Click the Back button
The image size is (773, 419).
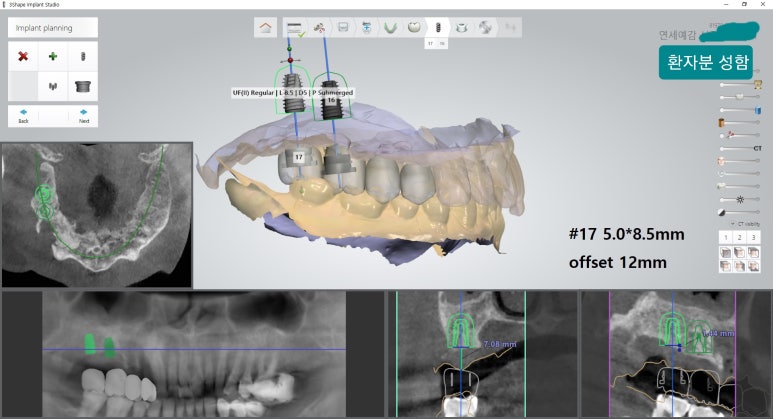click(23, 115)
